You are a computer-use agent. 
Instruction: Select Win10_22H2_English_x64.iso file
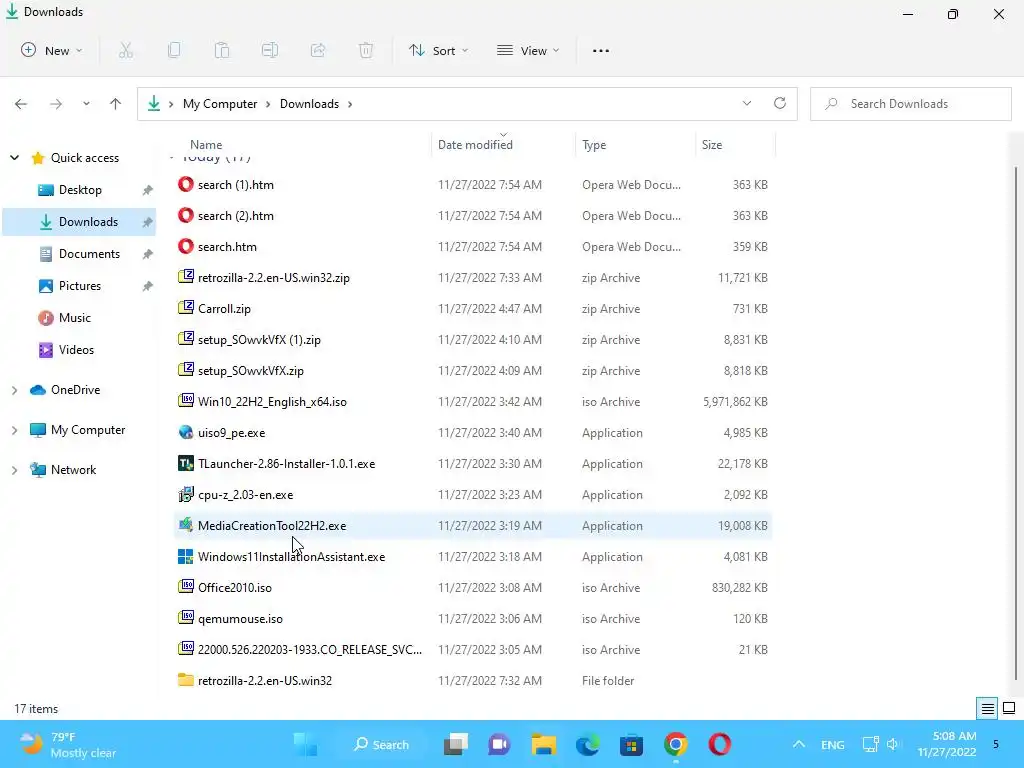pyautogui.click(x=473, y=402)
